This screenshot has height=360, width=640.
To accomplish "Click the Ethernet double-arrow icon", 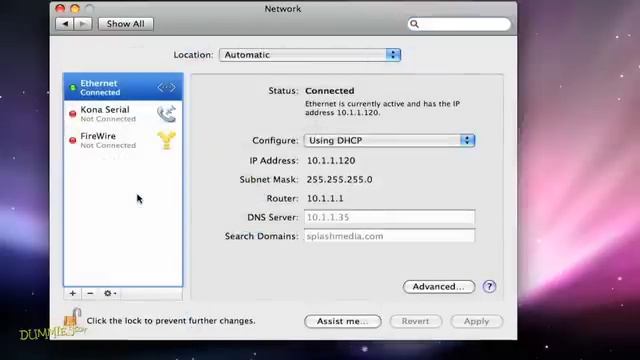I will tap(167, 87).
